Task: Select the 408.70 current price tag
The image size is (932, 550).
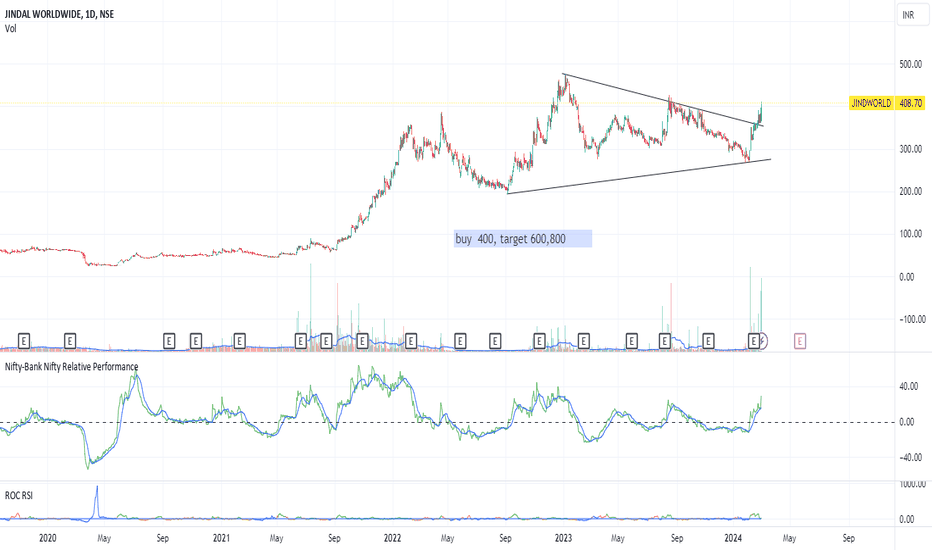Action: click(x=911, y=103)
